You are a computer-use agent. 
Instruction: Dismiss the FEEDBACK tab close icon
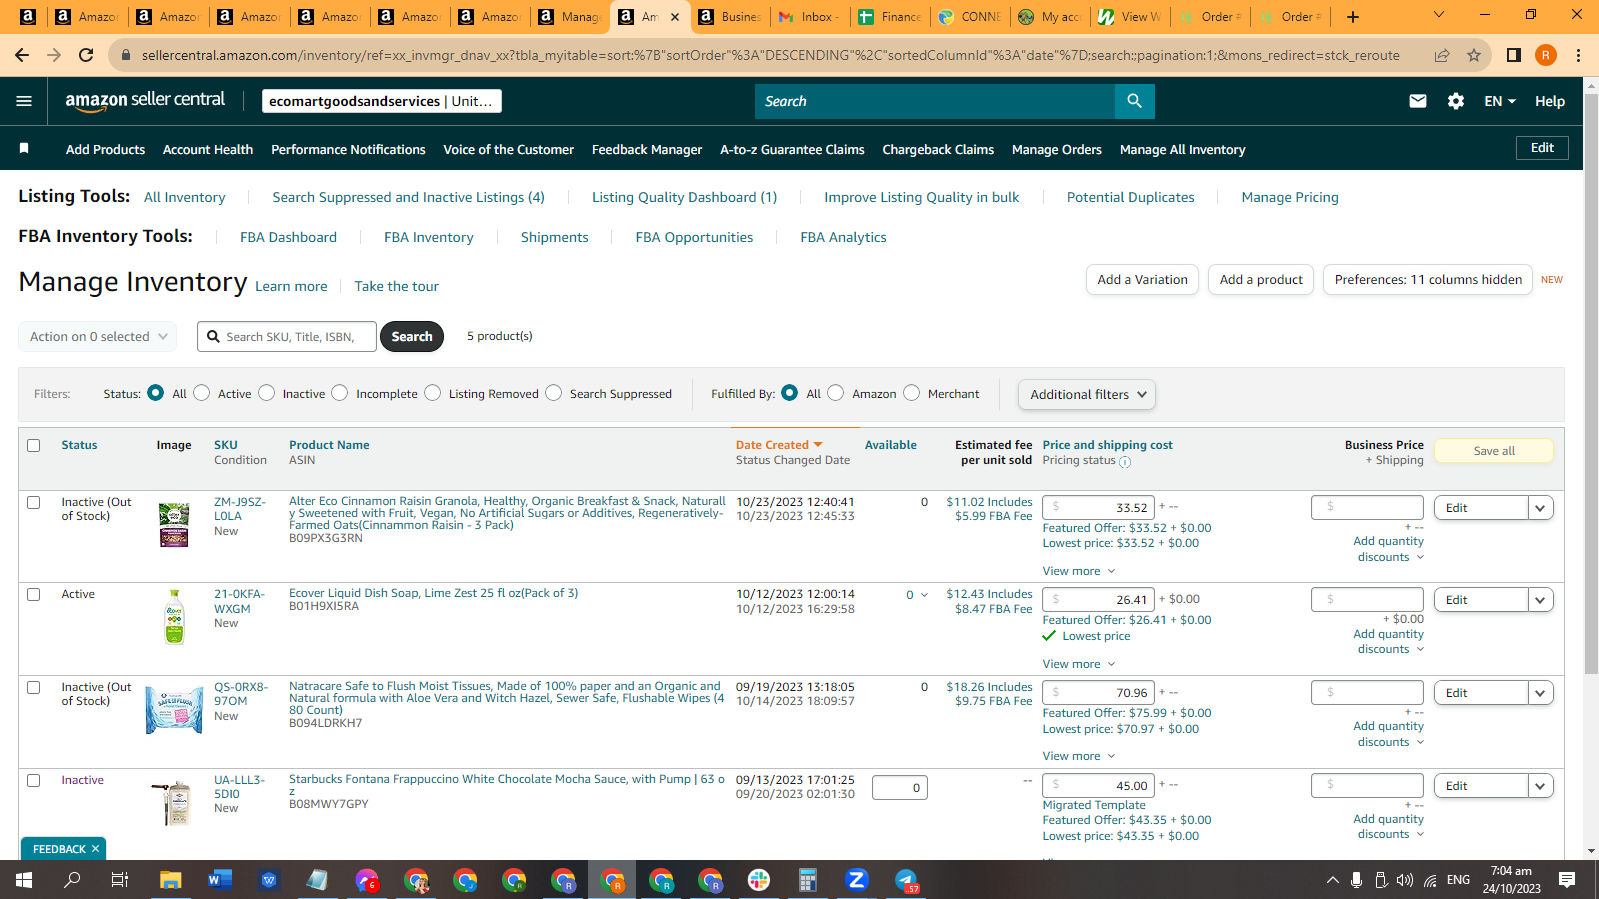[96, 849]
